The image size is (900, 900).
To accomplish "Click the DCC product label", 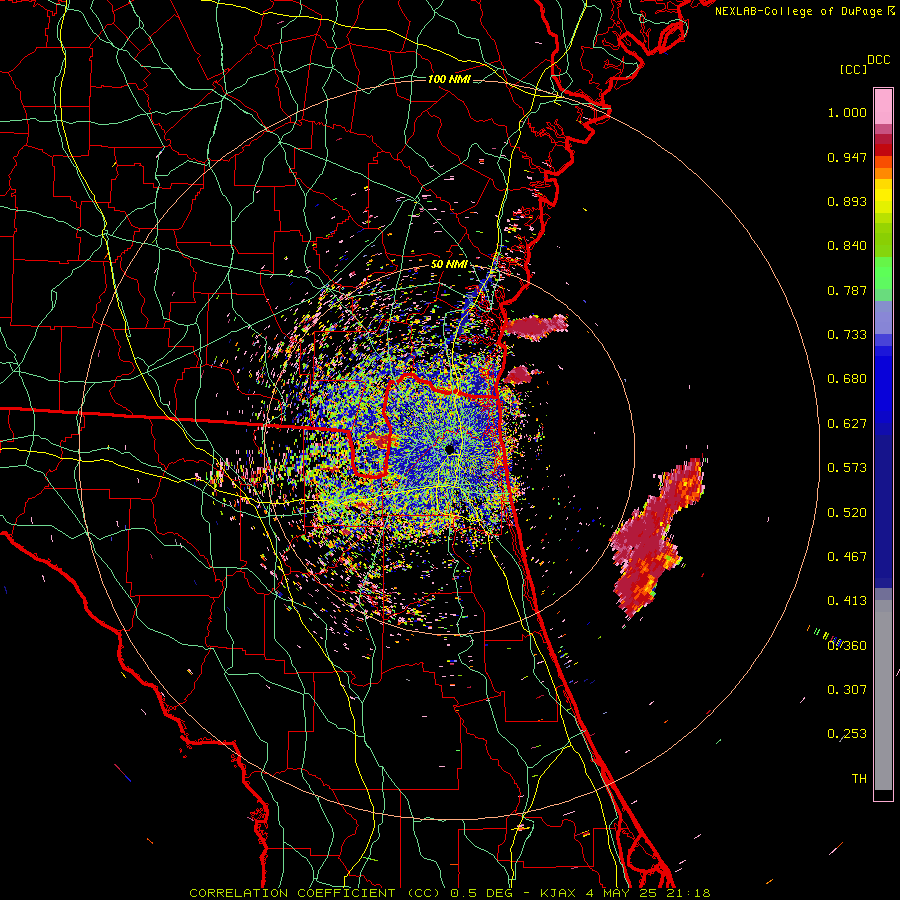I will [878, 60].
